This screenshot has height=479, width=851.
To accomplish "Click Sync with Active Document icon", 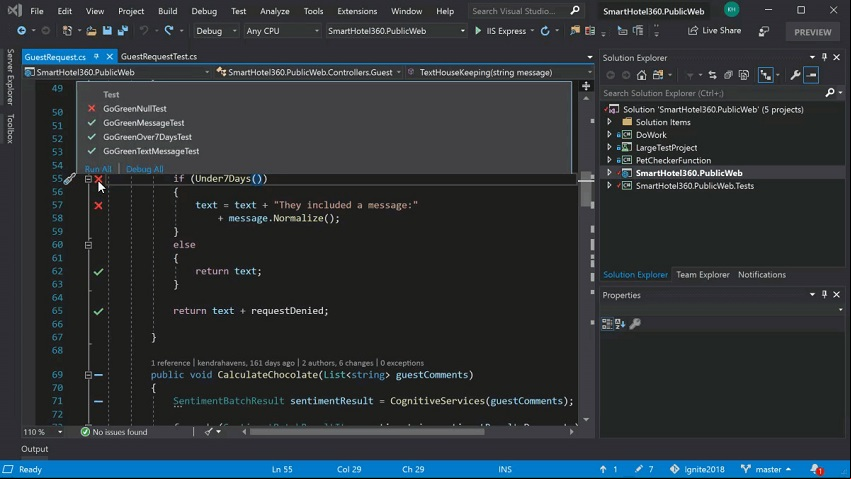I will 712,75.
